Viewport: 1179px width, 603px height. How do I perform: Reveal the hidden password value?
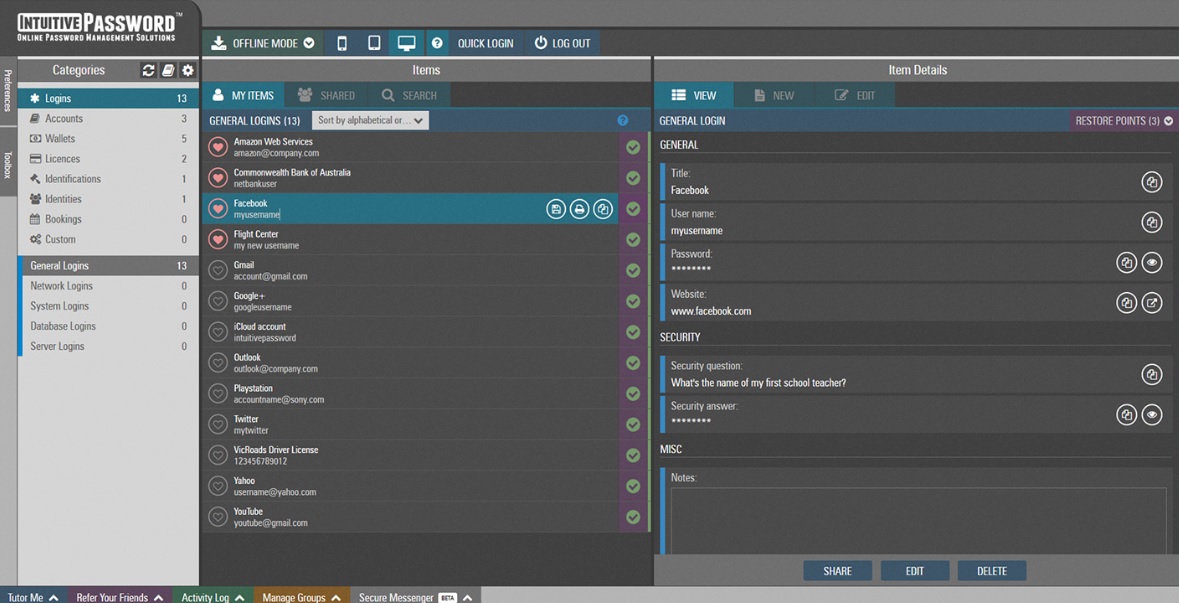pyautogui.click(x=1151, y=262)
